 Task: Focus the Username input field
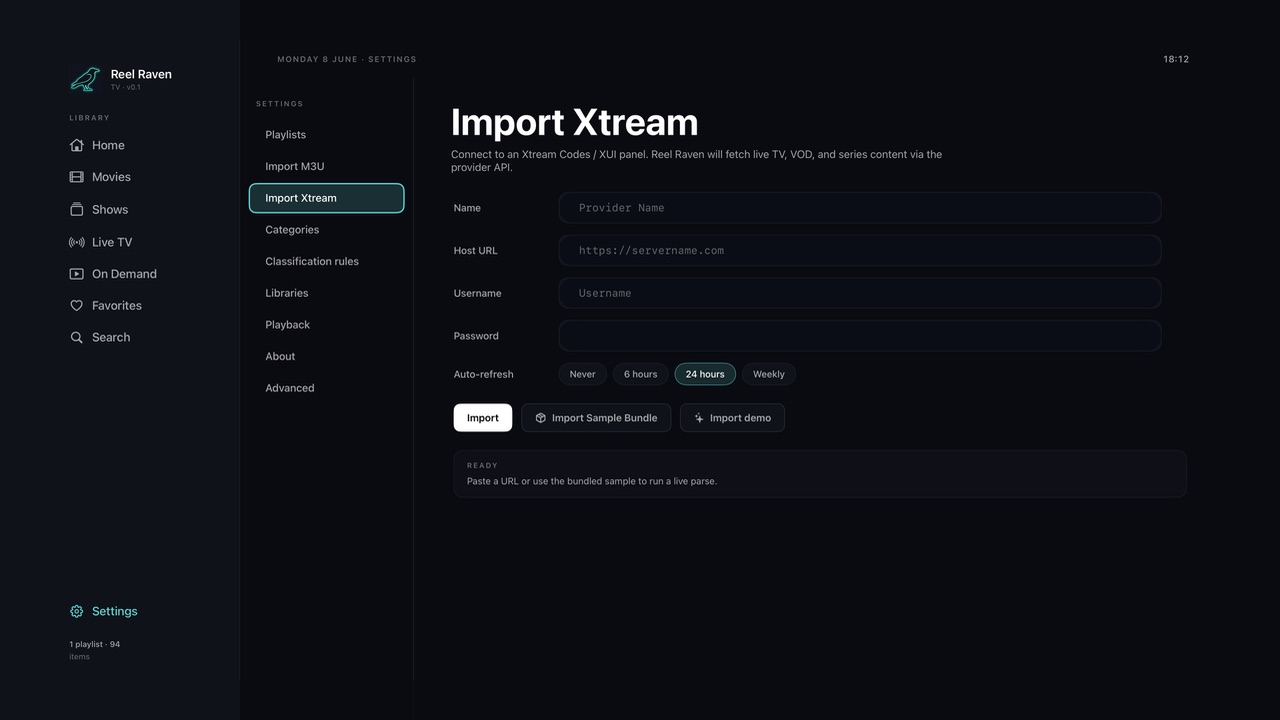click(x=860, y=293)
